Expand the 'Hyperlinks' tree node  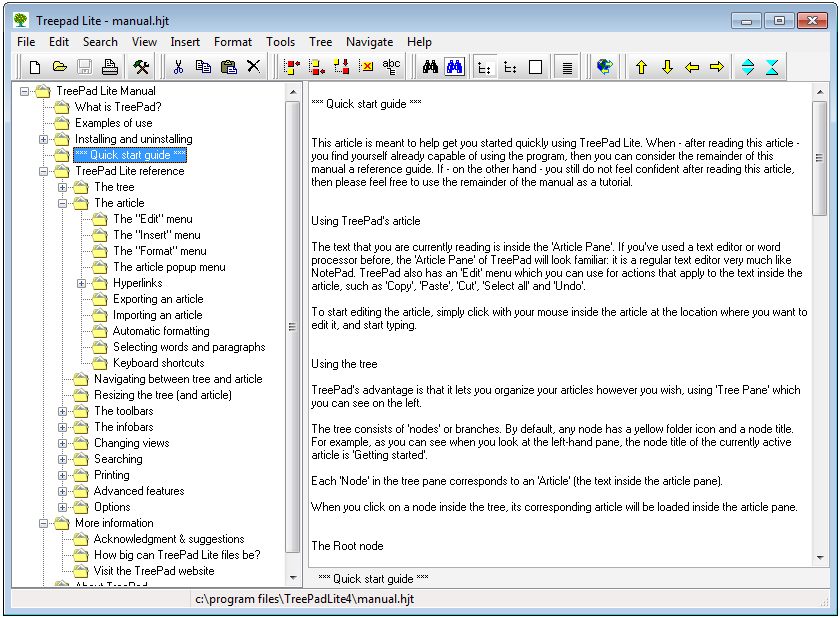82,283
